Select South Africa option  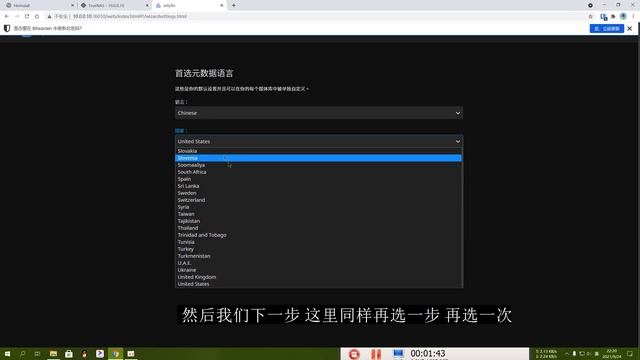[x=318, y=172]
